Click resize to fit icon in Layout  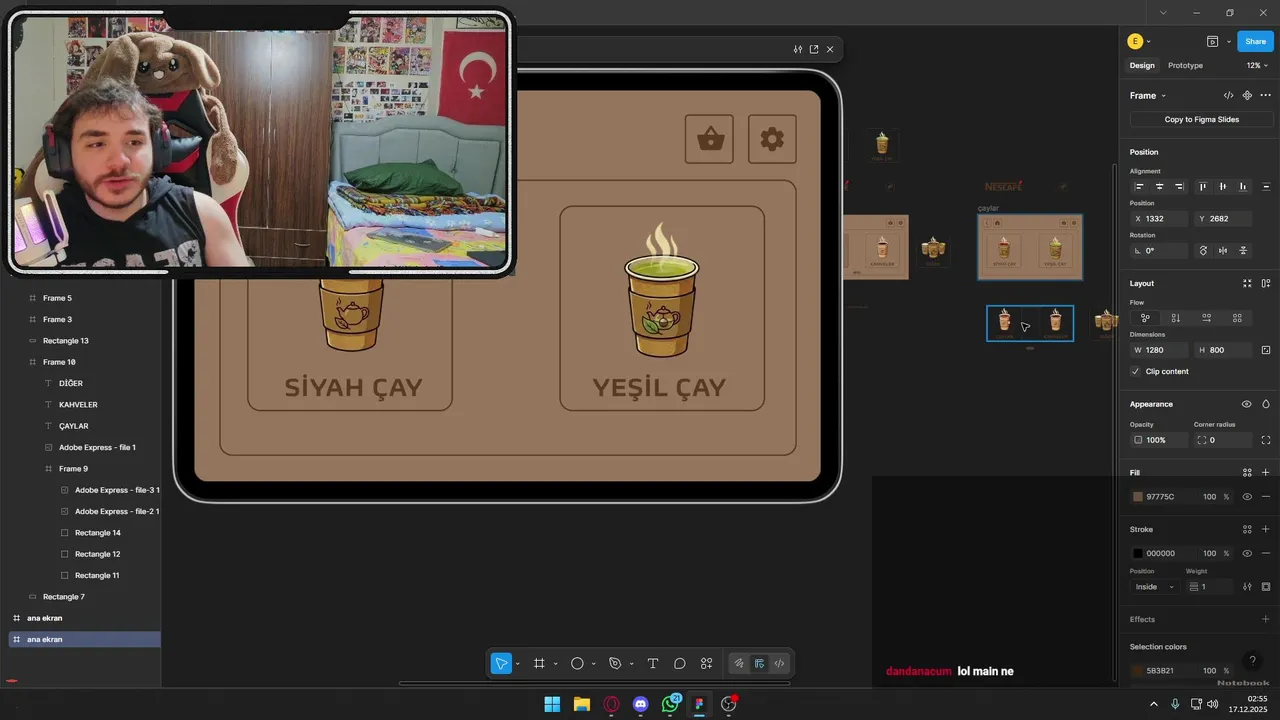click(1247, 284)
